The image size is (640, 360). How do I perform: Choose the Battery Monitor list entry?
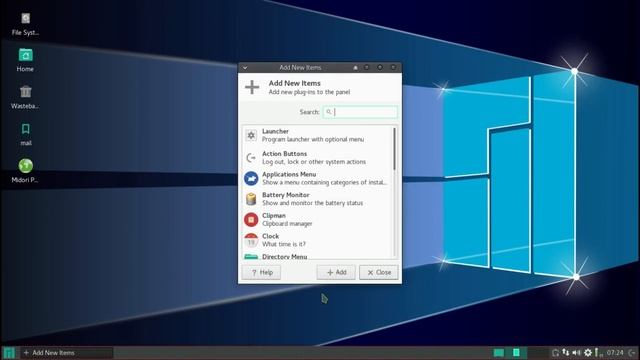pyautogui.click(x=317, y=199)
